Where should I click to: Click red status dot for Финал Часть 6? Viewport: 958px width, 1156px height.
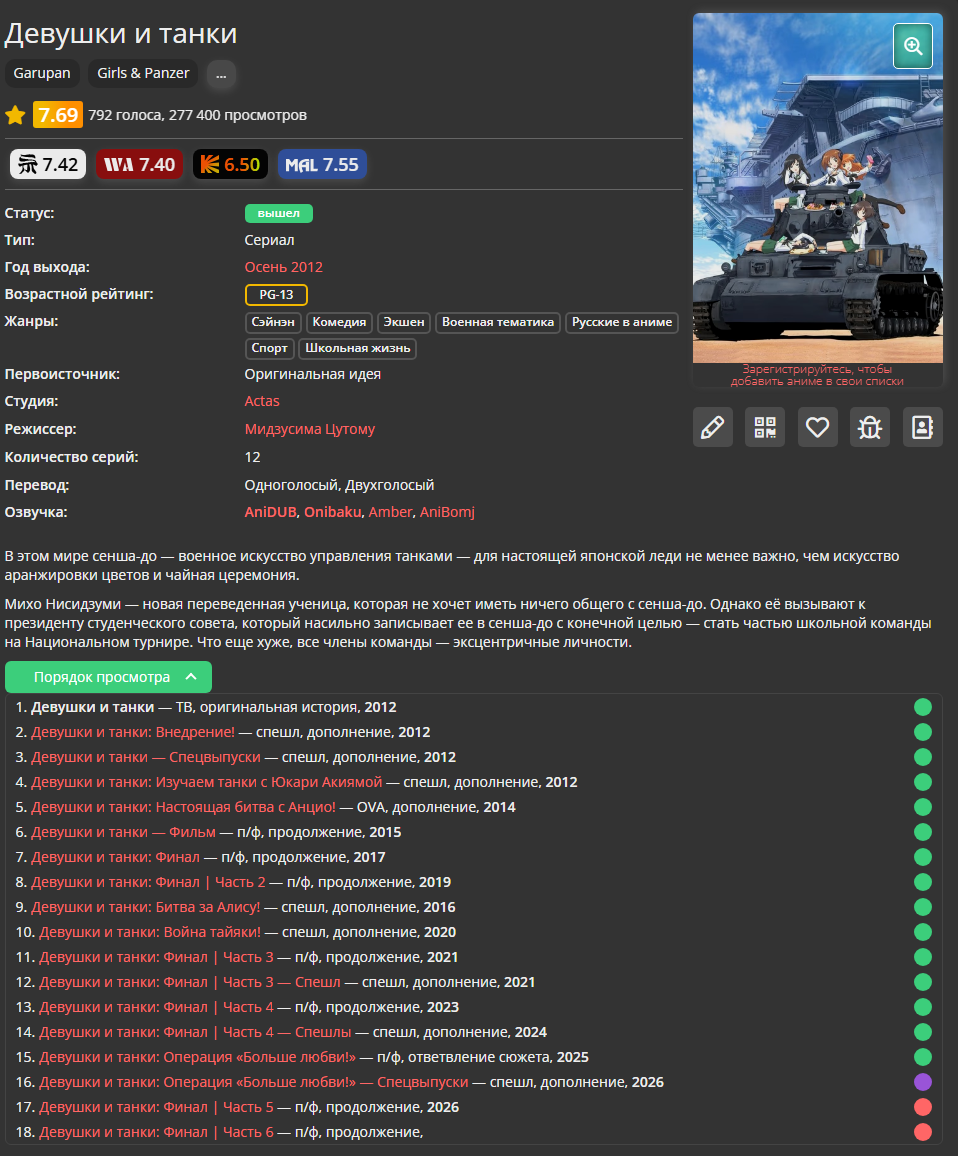point(923,1132)
